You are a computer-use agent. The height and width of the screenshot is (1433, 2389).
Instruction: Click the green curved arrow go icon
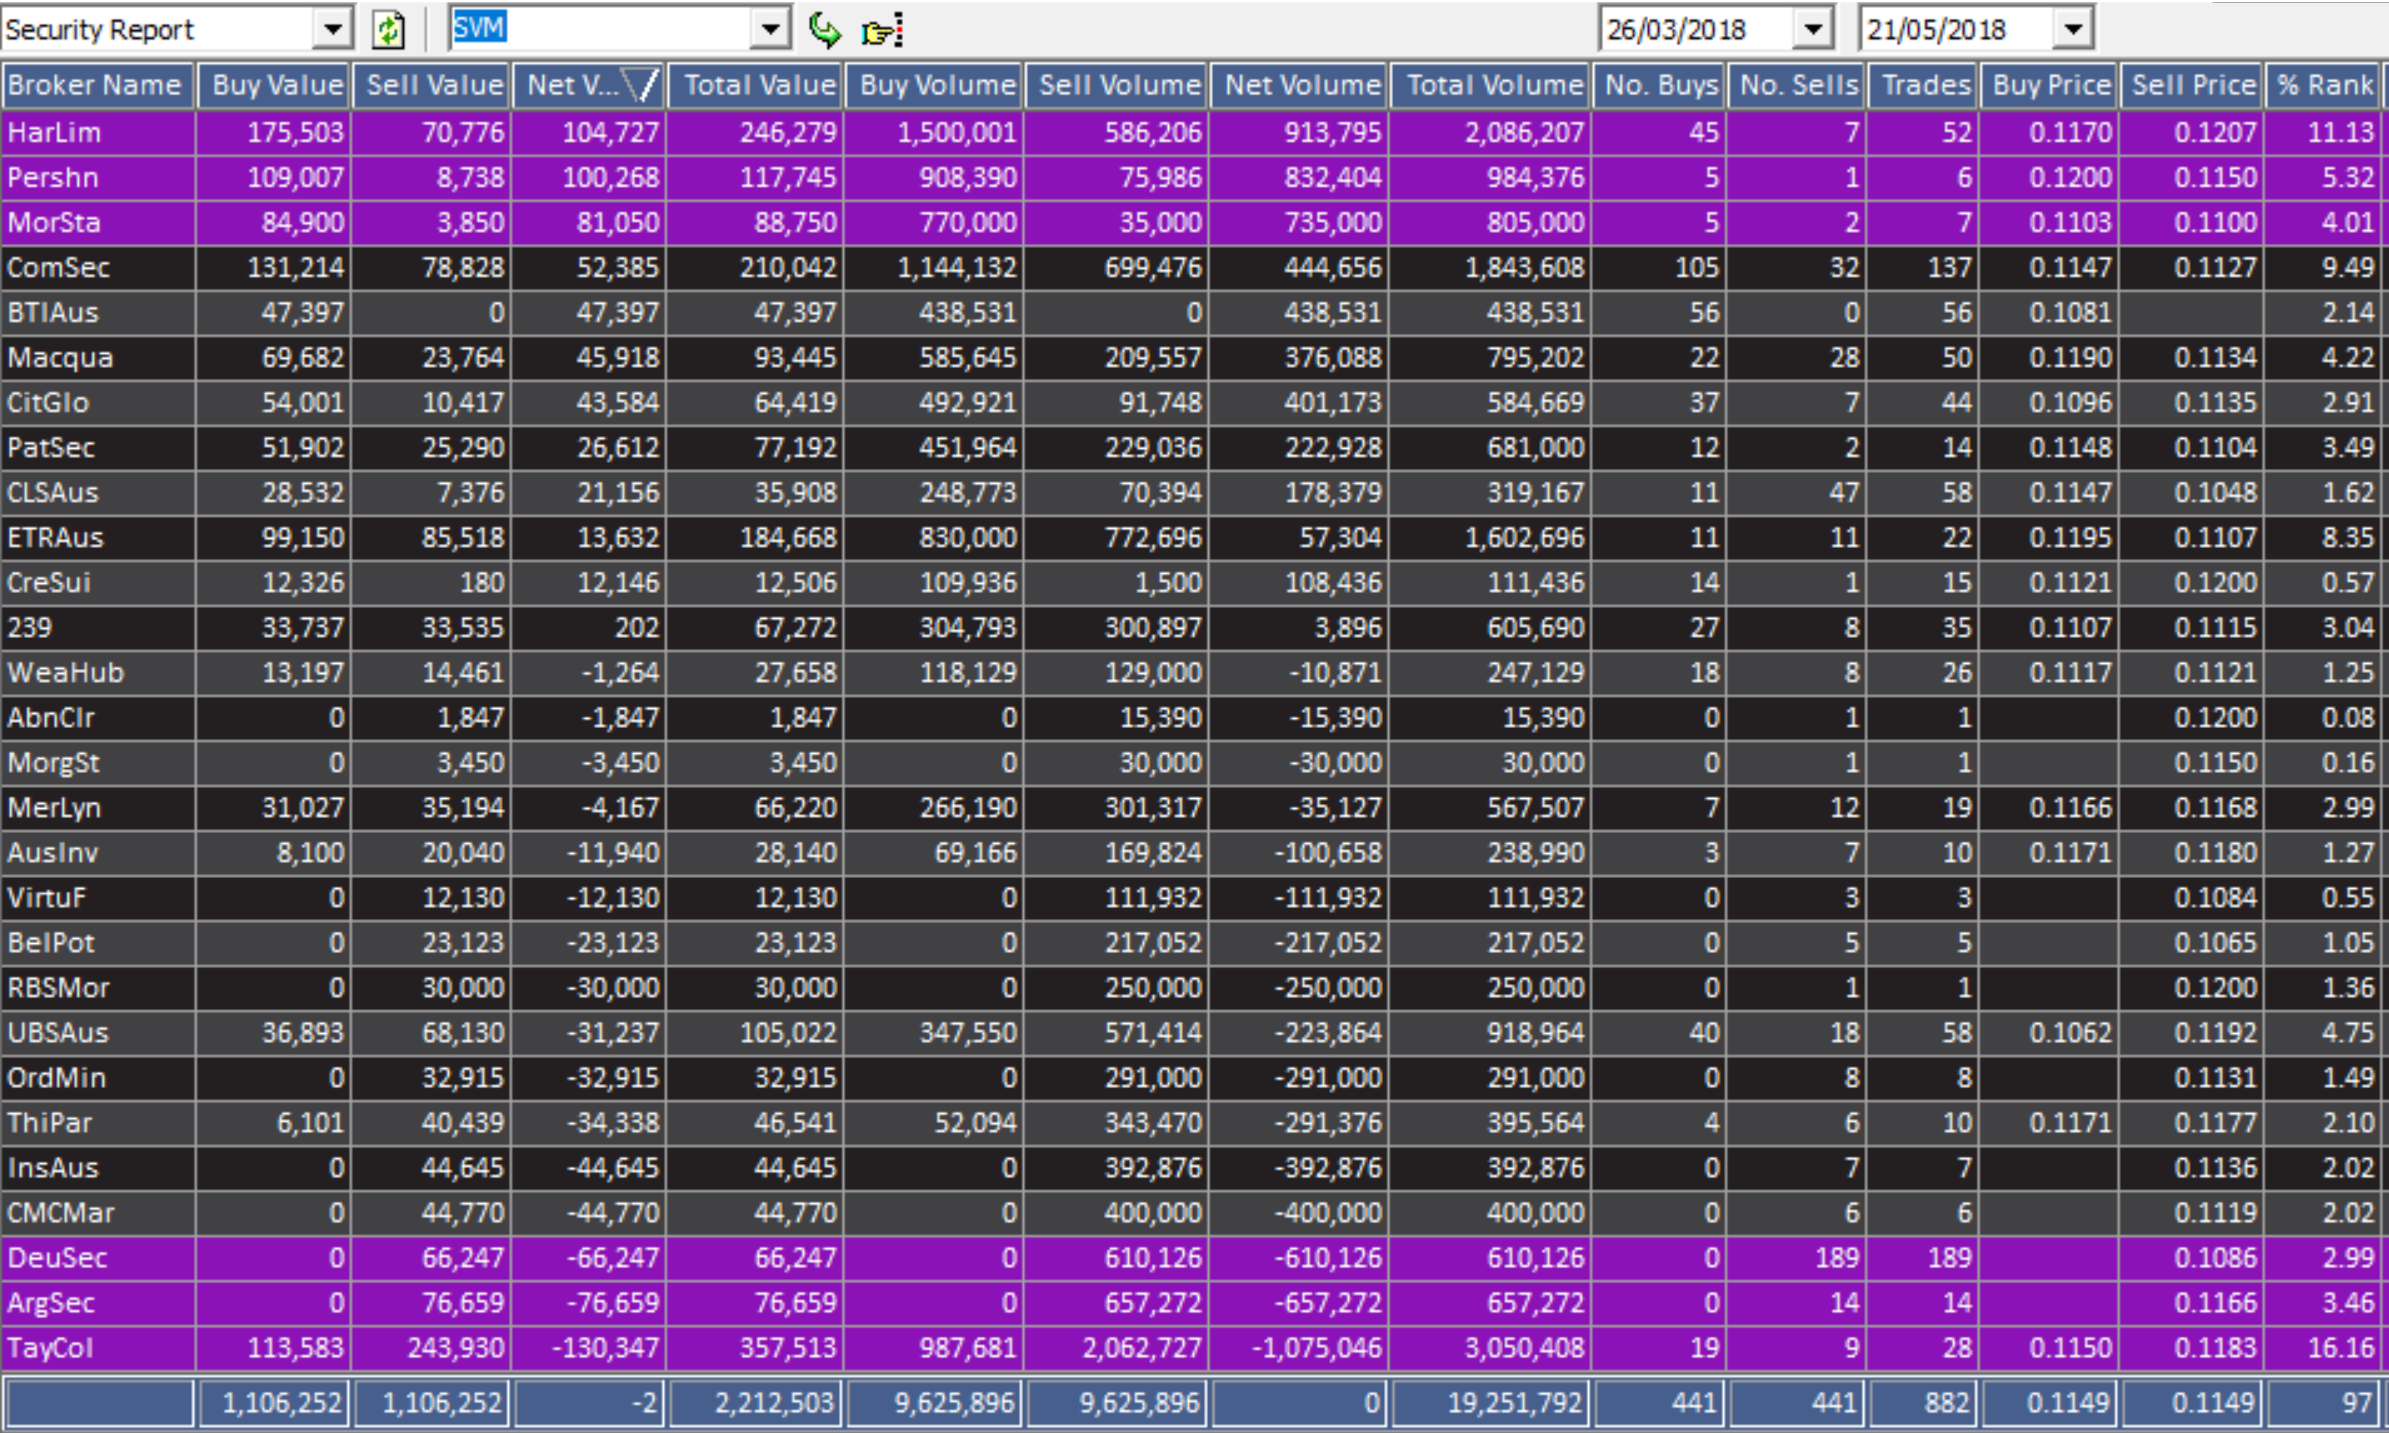825,29
